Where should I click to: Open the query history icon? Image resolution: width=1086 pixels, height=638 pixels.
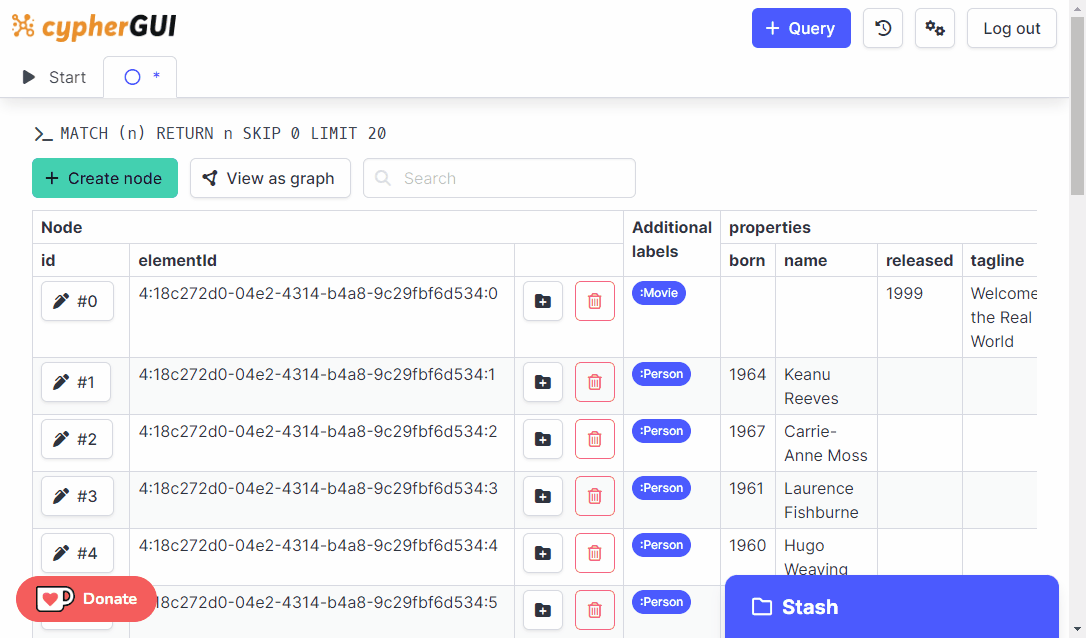click(882, 28)
